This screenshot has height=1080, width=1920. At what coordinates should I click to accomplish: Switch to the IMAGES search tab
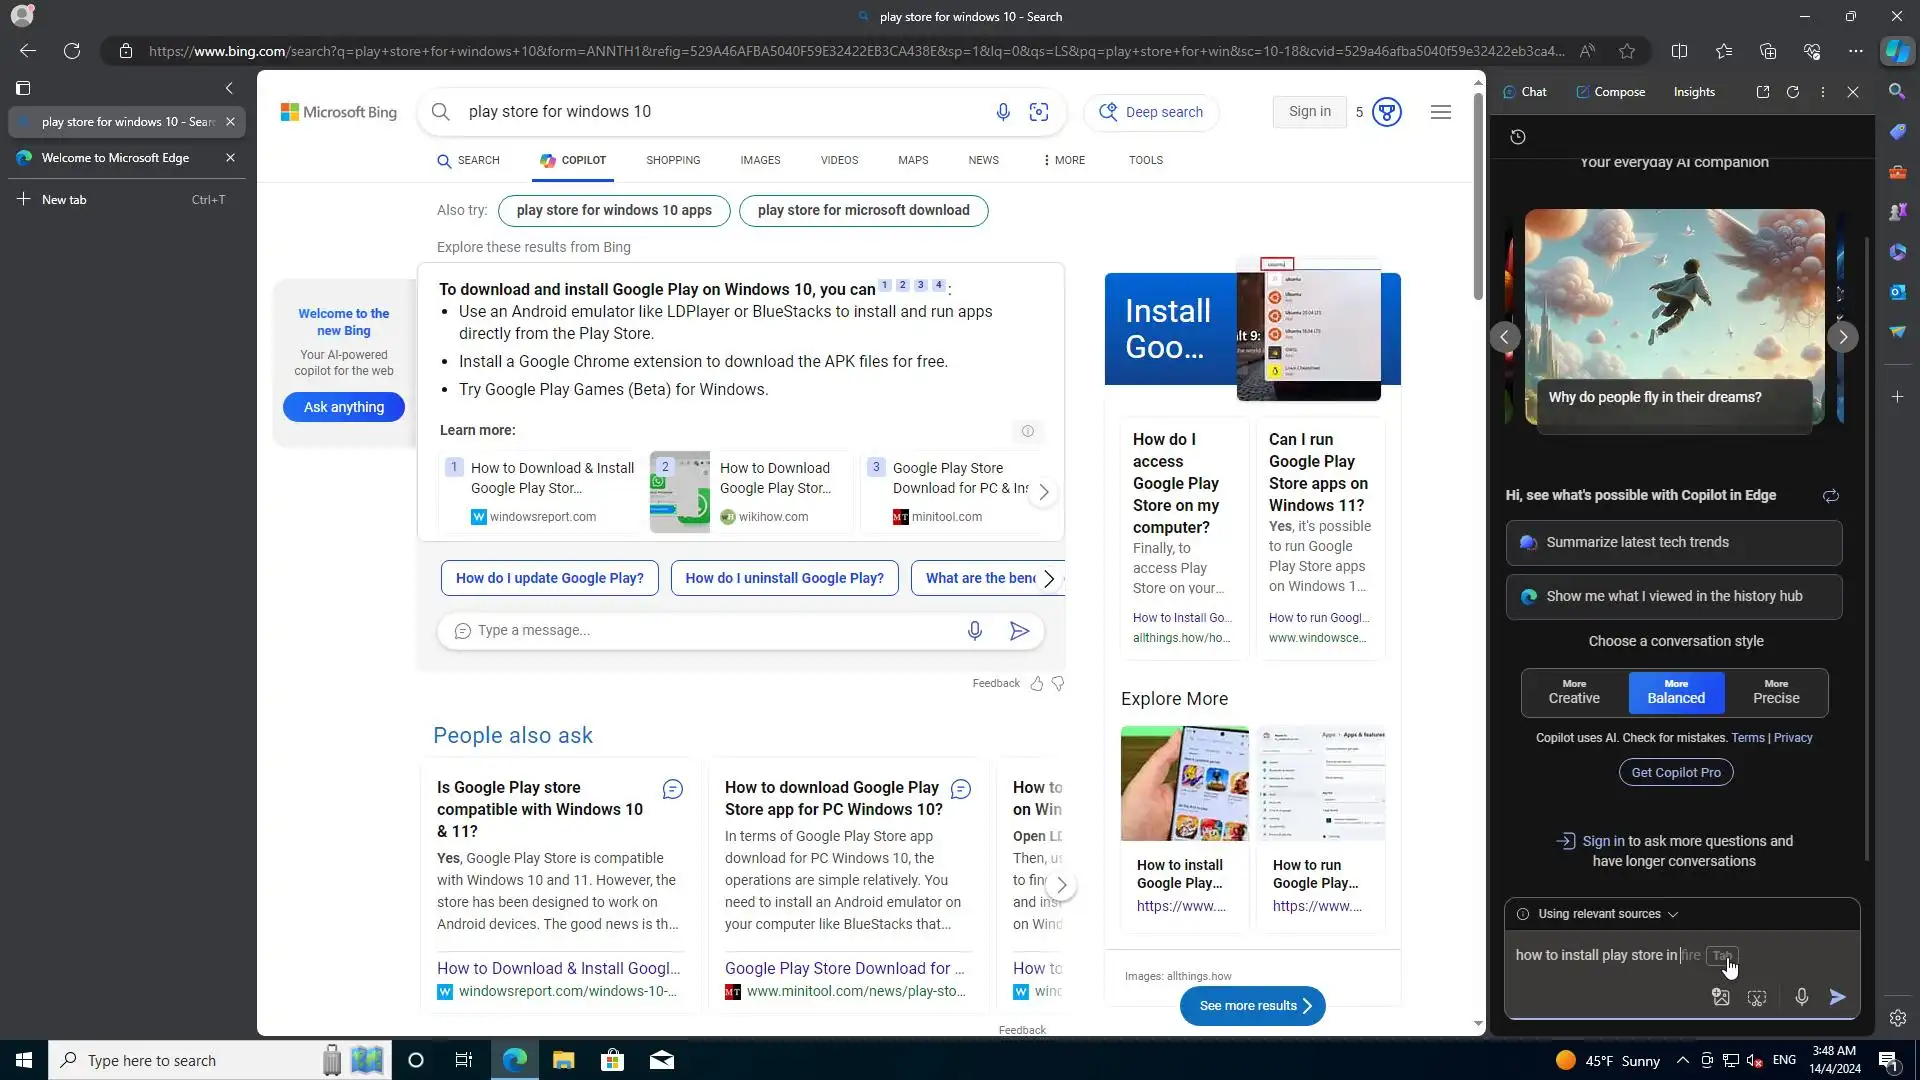[760, 160]
